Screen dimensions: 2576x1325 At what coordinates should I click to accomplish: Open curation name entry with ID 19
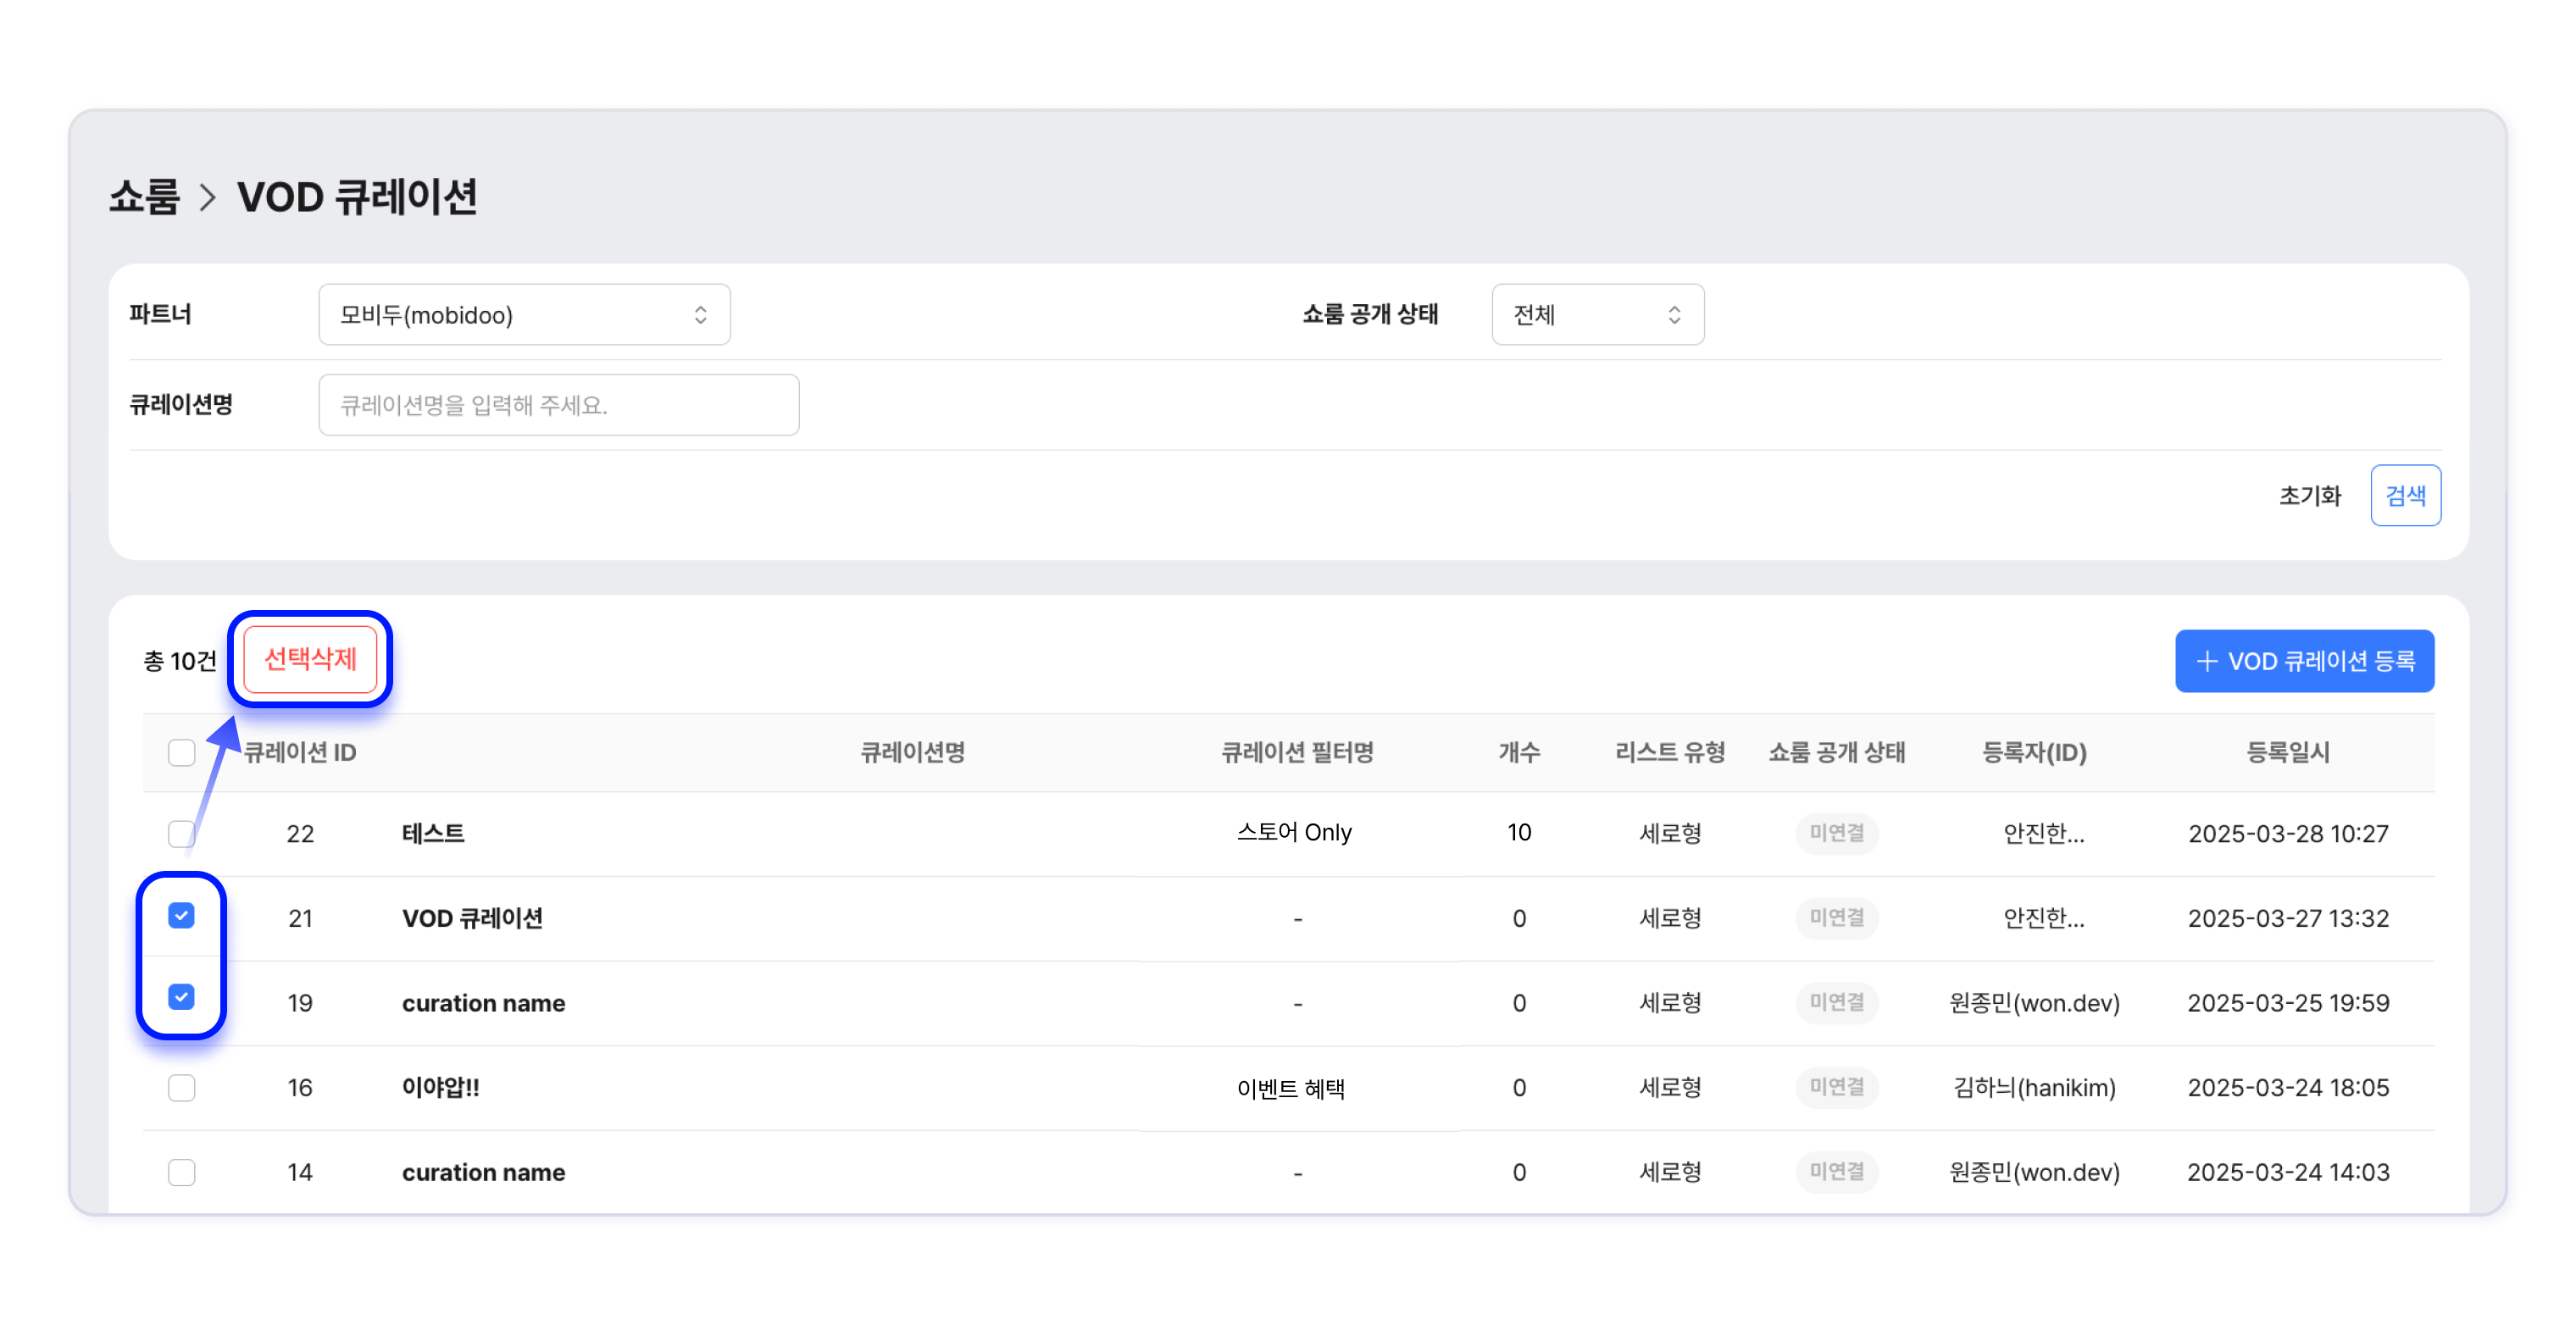pyautogui.click(x=483, y=1003)
